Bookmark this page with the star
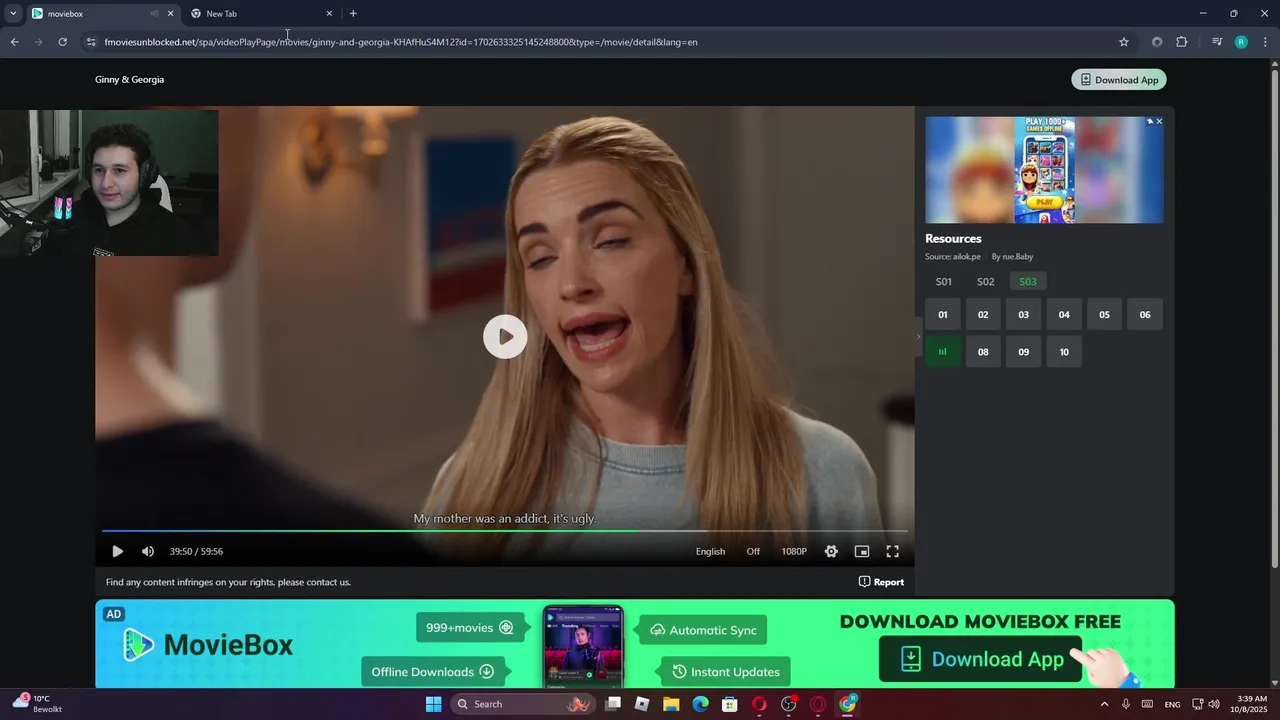The width and height of the screenshot is (1280, 720). (x=1124, y=42)
